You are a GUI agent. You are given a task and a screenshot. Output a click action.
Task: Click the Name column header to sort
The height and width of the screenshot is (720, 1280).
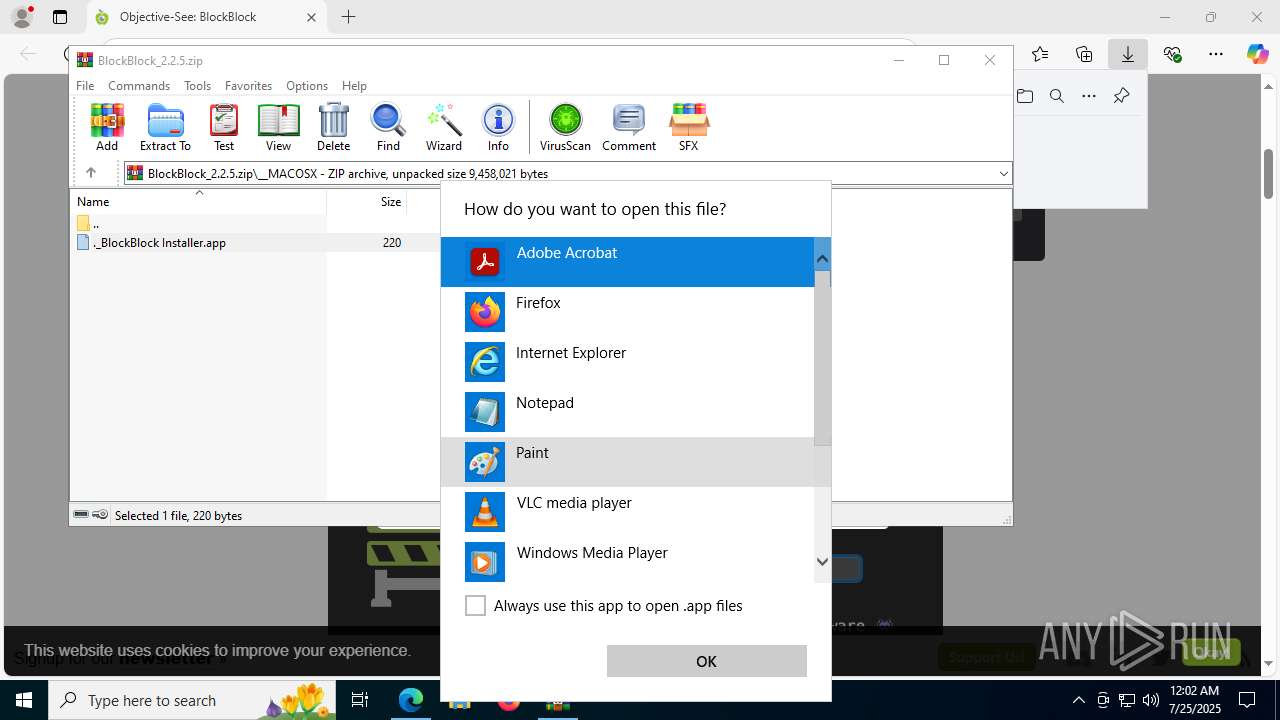199,201
